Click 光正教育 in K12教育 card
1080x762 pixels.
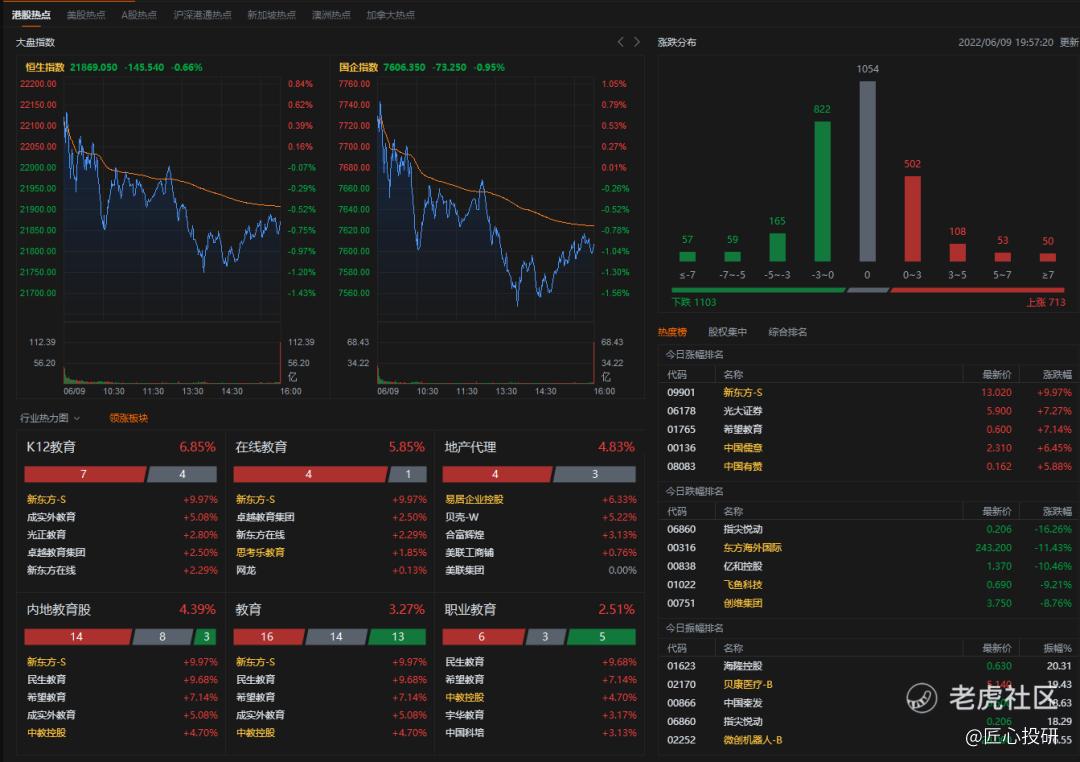[46, 535]
